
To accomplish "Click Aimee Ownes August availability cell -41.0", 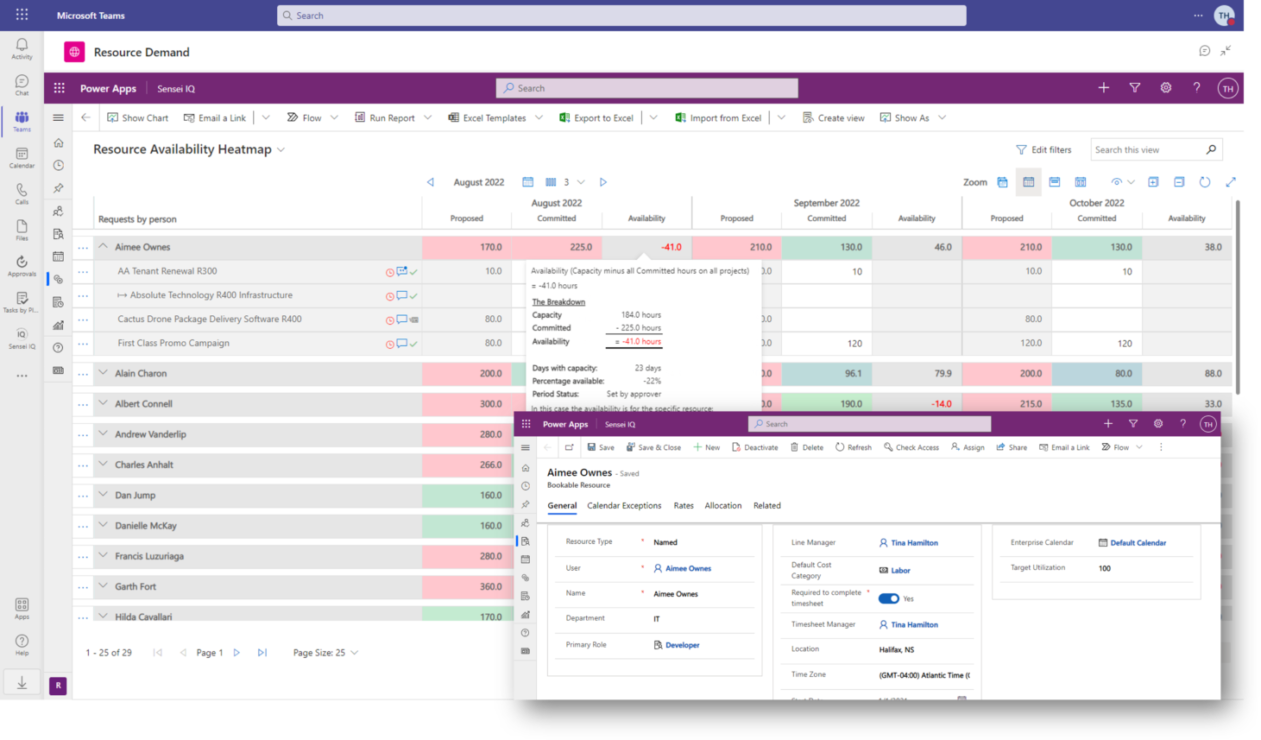I will click(647, 247).
